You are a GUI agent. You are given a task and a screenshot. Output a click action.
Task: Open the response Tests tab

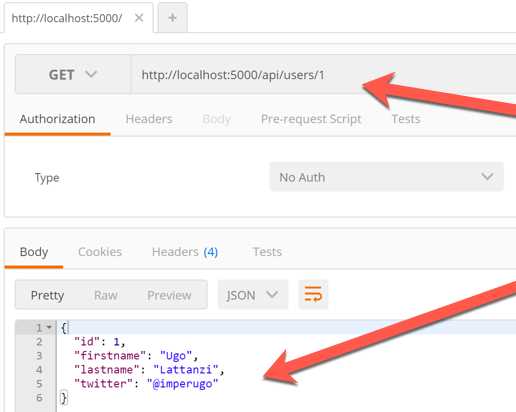tap(267, 252)
